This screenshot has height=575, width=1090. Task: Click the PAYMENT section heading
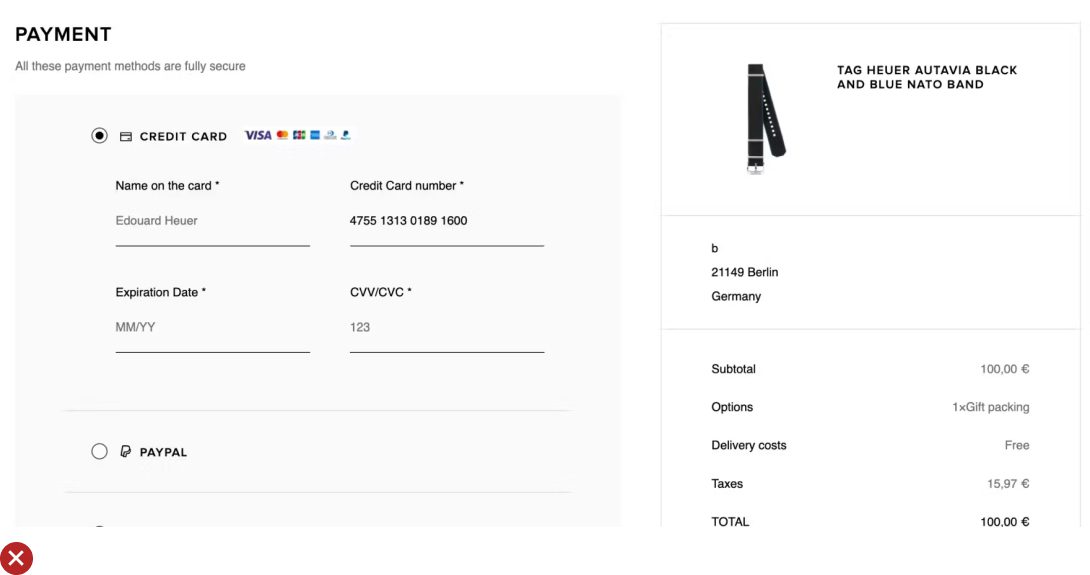pyautogui.click(x=63, y=34)
